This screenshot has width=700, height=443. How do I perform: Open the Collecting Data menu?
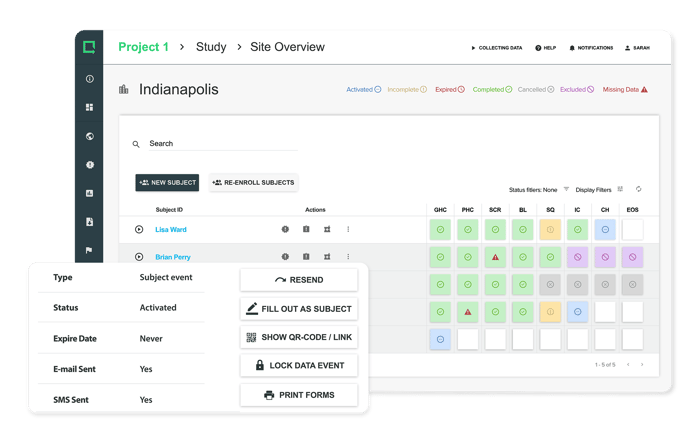[x=496, y=48]
